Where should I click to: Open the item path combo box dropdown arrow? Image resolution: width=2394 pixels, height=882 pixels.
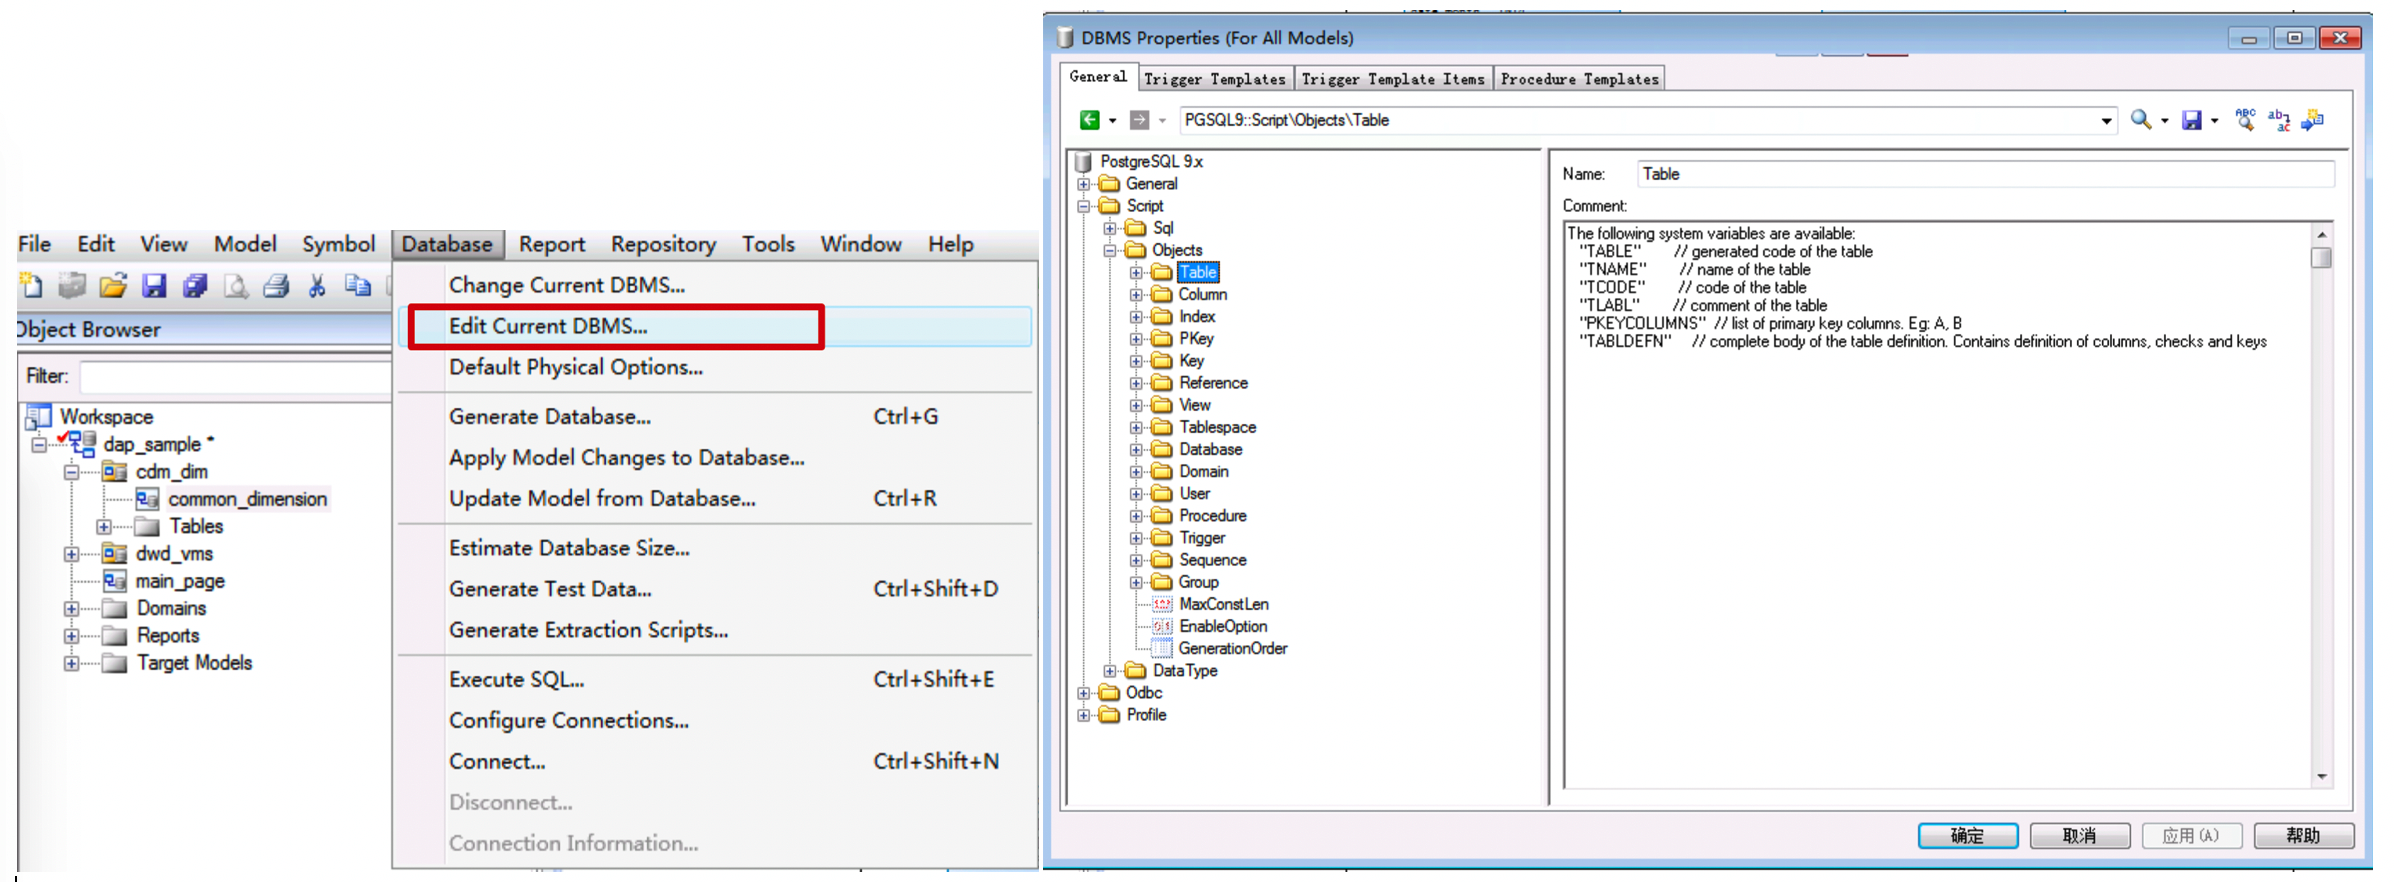(x=2106, y=121)
